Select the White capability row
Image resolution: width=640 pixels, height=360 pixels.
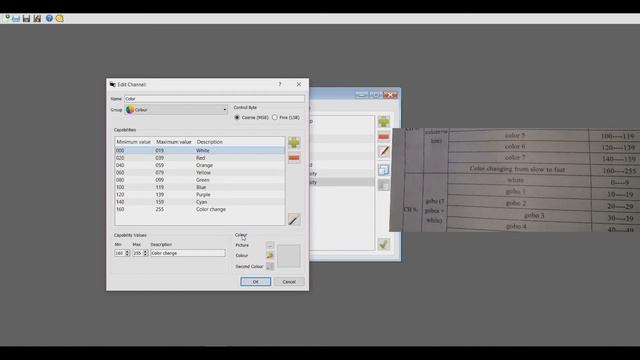[x=200, y=151]
